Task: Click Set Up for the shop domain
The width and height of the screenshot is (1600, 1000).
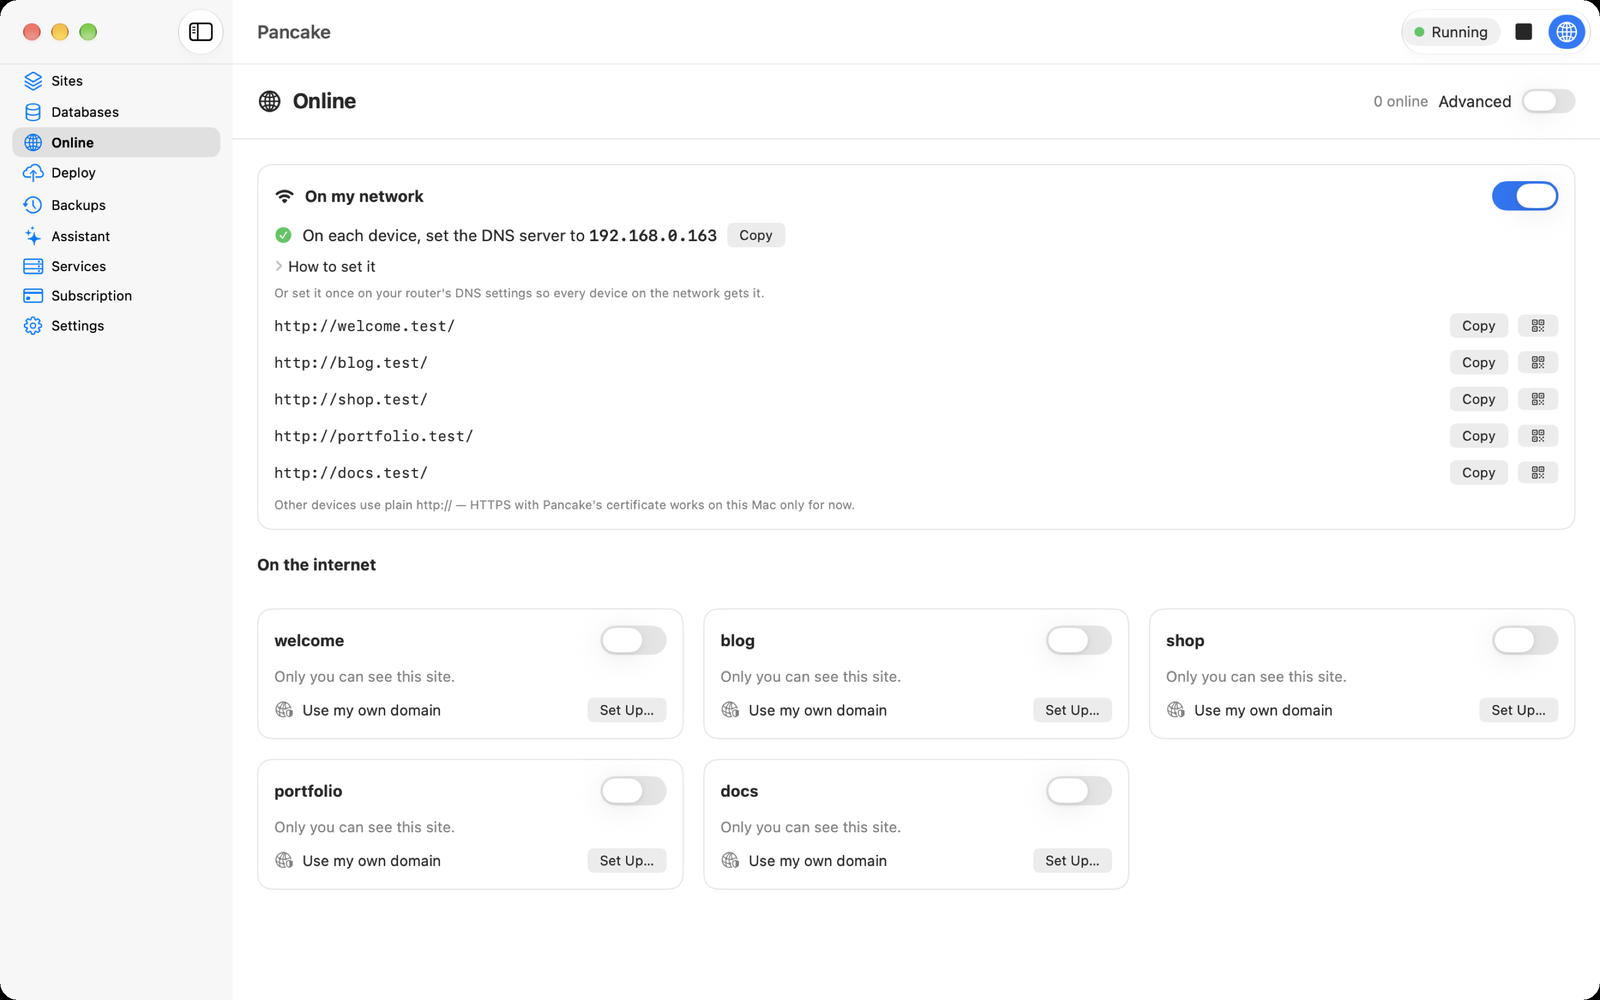Action: click(x=1518, y=710)
